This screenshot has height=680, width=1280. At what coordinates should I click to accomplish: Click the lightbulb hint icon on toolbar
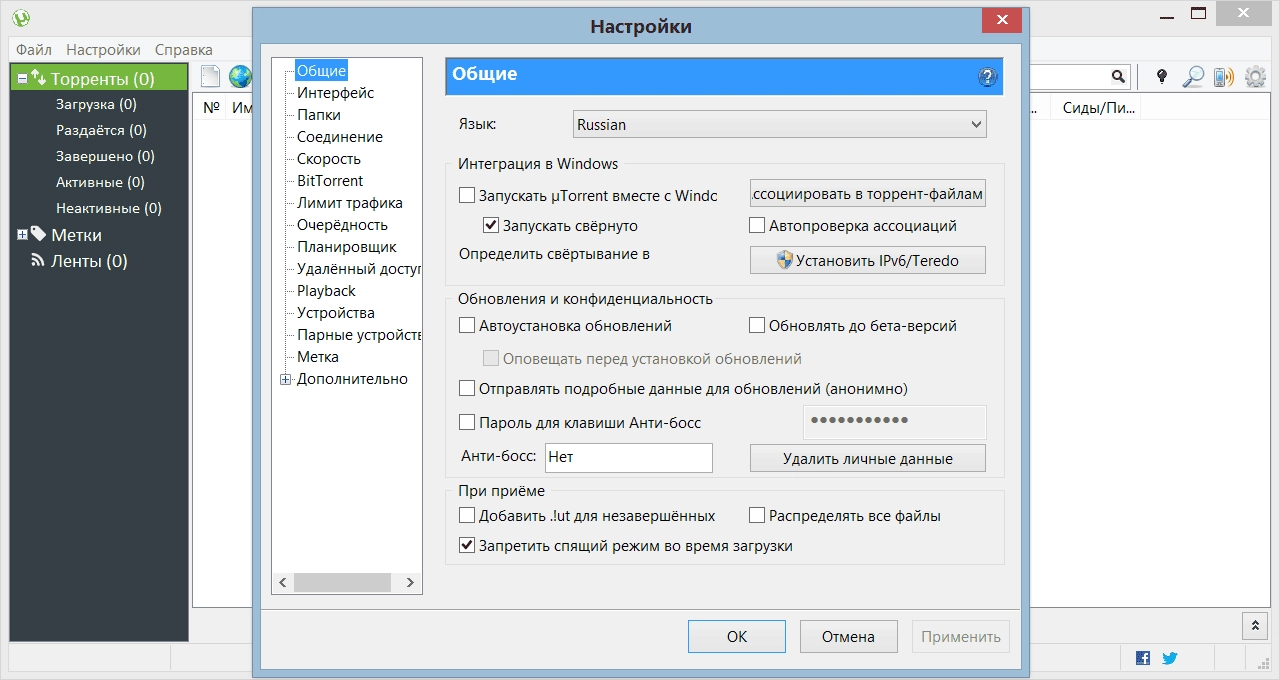point(1161,76)
